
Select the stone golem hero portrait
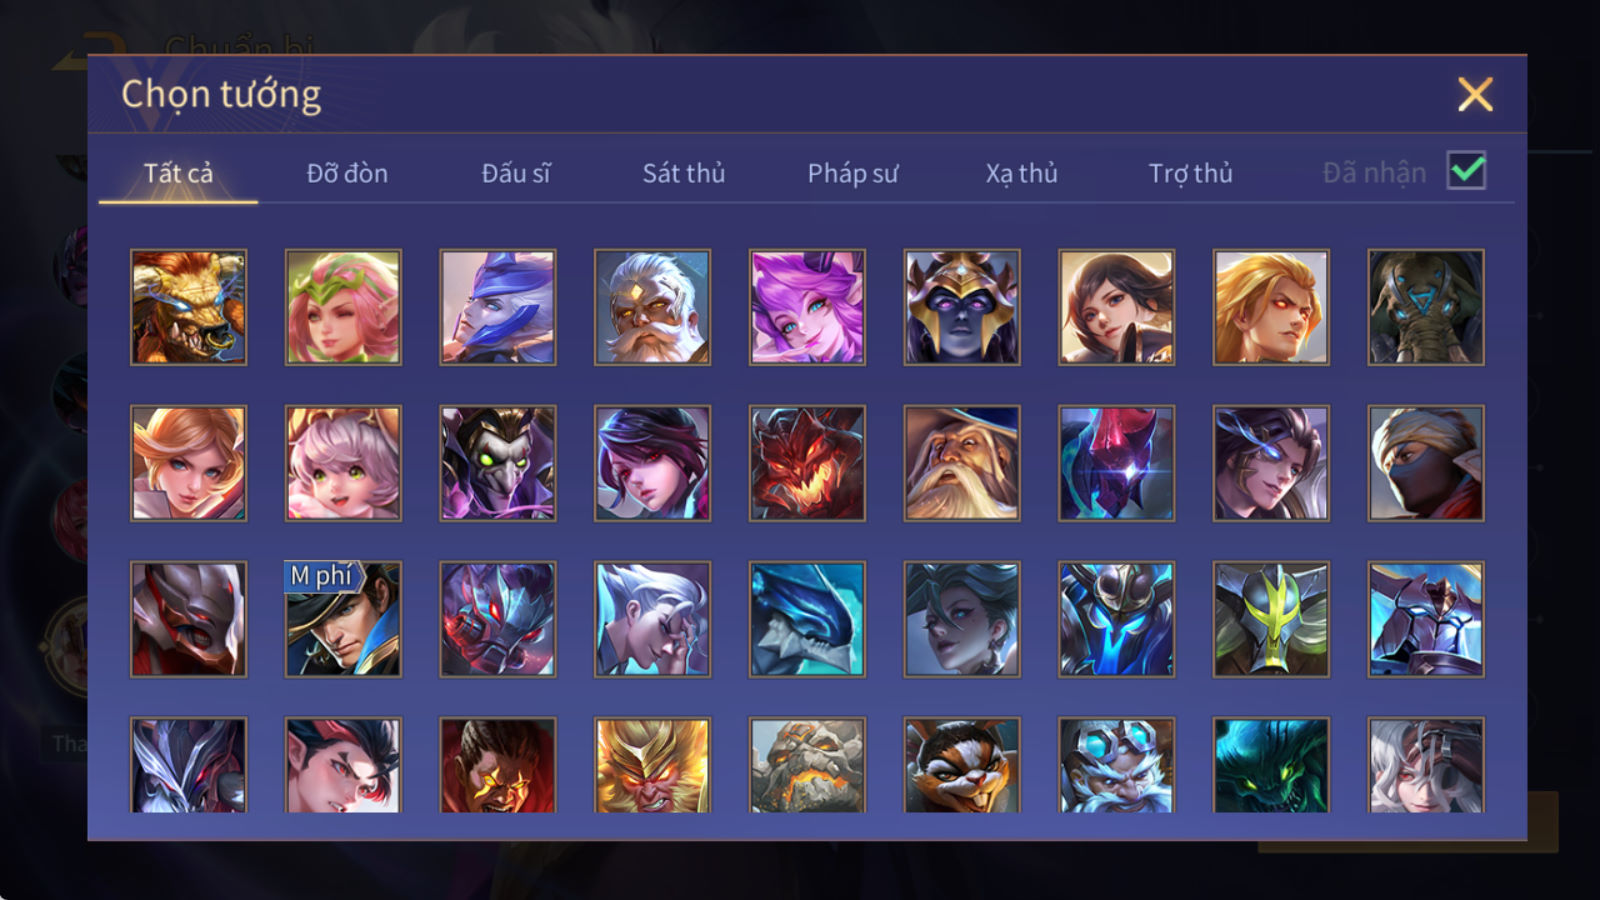[x=807, y=765]
